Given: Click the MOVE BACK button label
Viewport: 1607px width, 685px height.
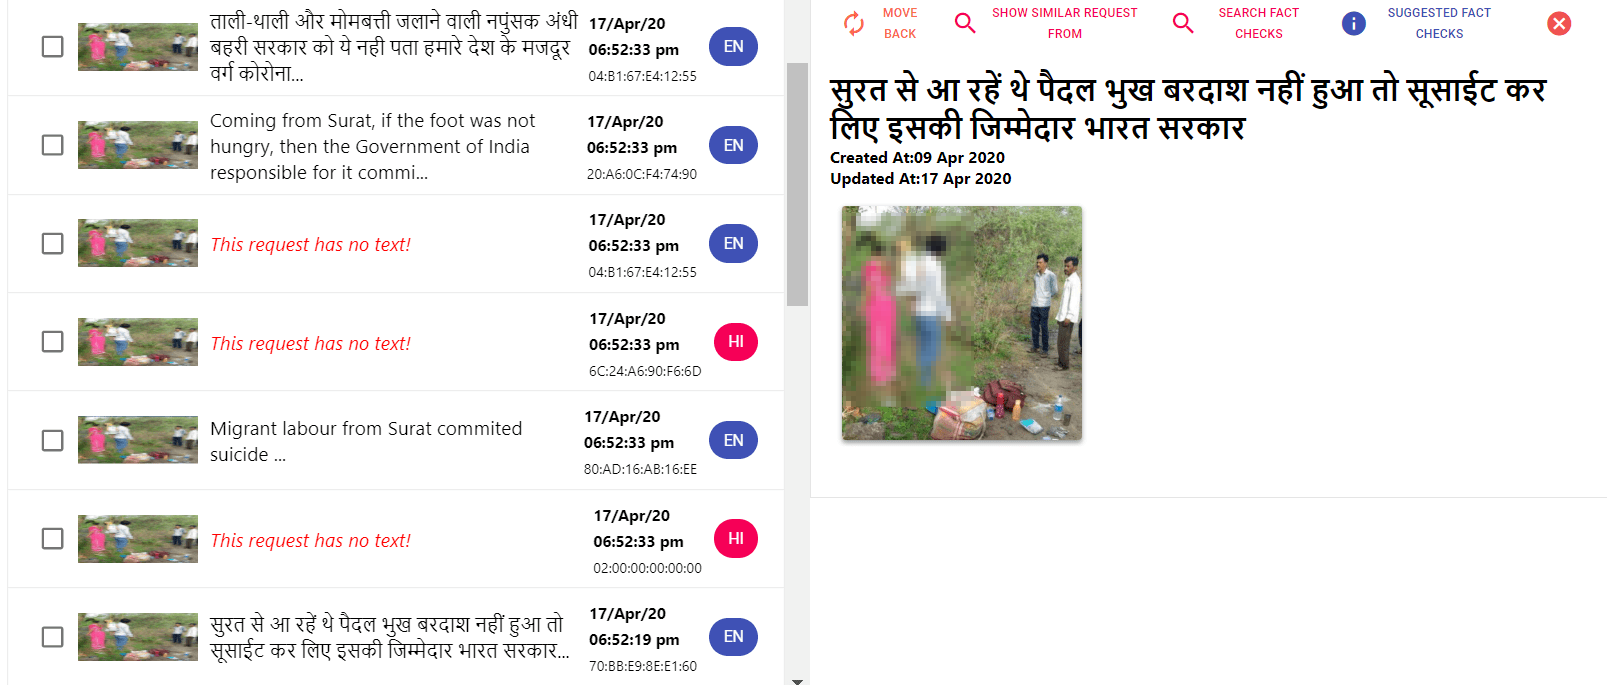Looking at the screenshot, I should click(x=900, y=23).
